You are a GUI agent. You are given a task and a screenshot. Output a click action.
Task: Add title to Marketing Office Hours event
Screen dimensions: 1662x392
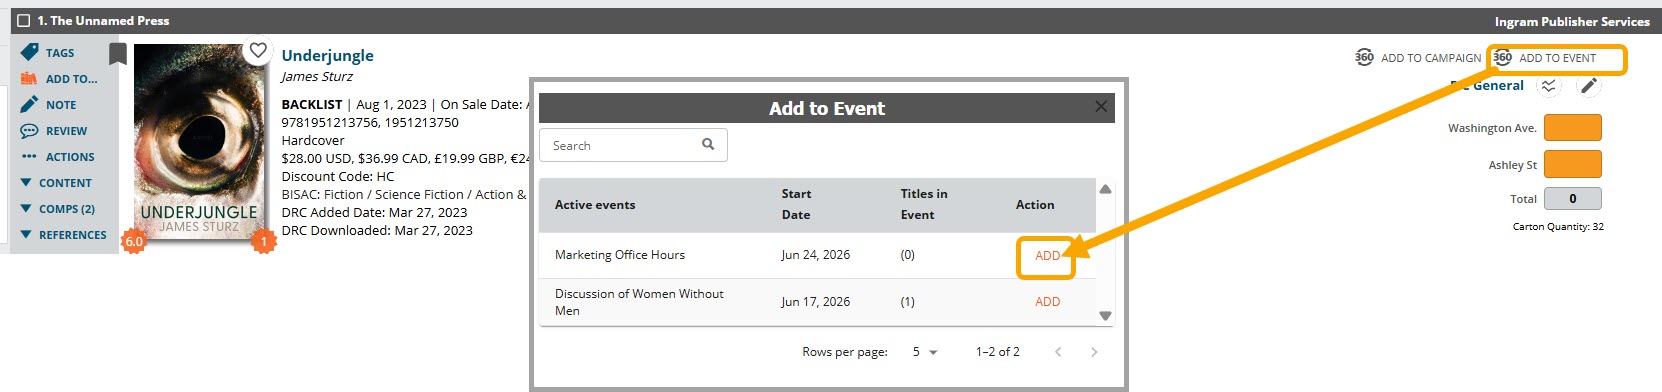pos(1047,255)
